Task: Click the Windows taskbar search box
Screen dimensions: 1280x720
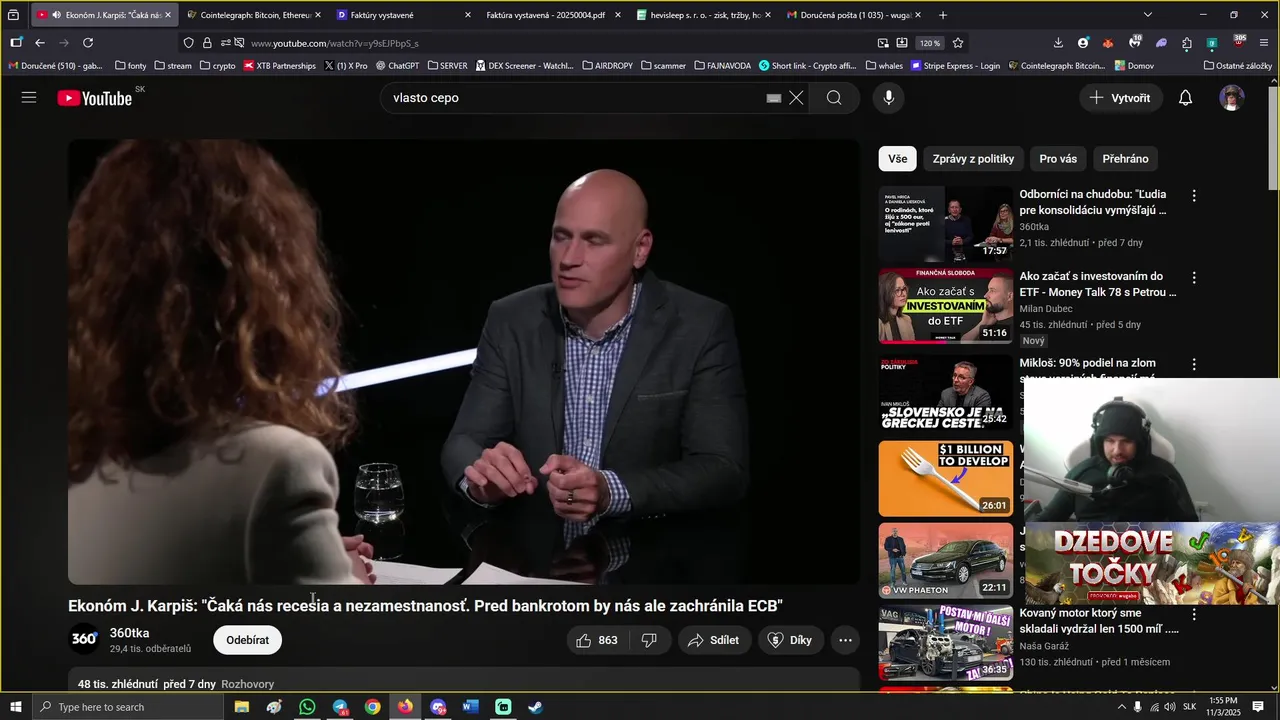Action: (x=127, y=707)
